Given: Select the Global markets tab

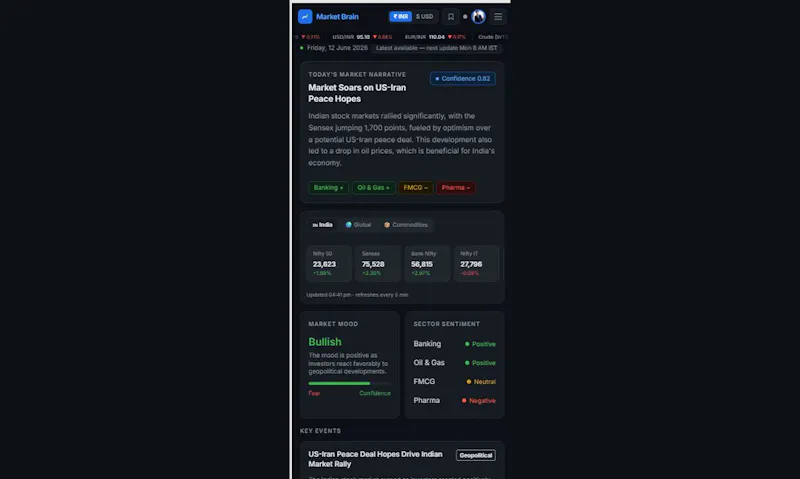Looking at the screenshot, I should [358, 224].
